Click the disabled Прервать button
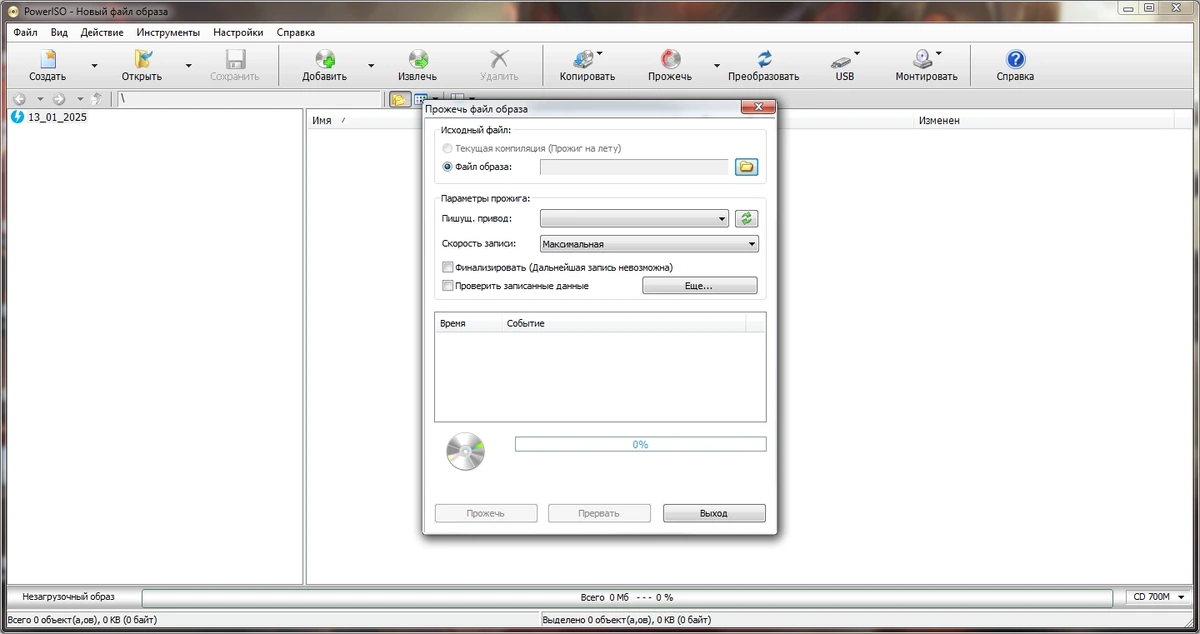This screenshot has height=634, width=1200. click(599, 513)
